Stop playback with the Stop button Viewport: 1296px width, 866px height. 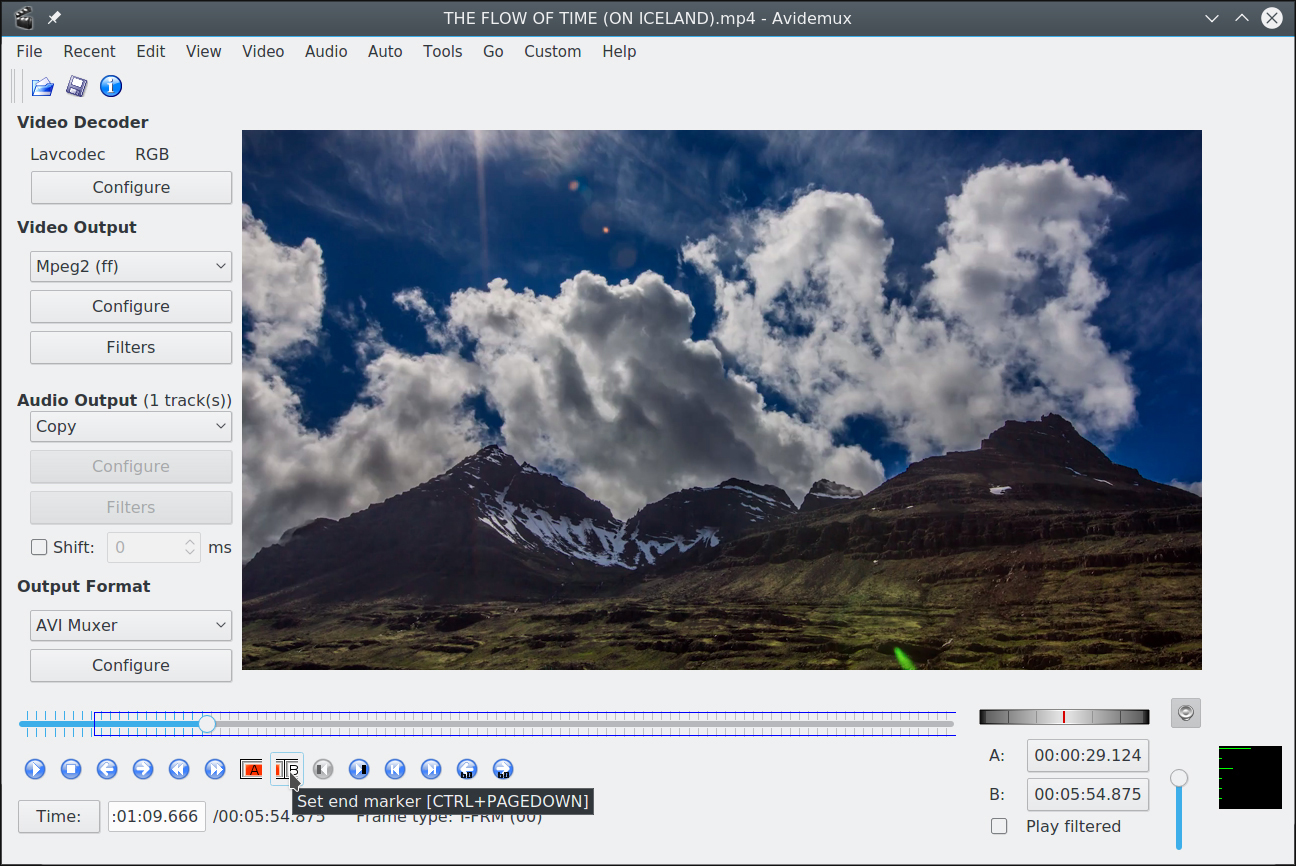(71, 769)
